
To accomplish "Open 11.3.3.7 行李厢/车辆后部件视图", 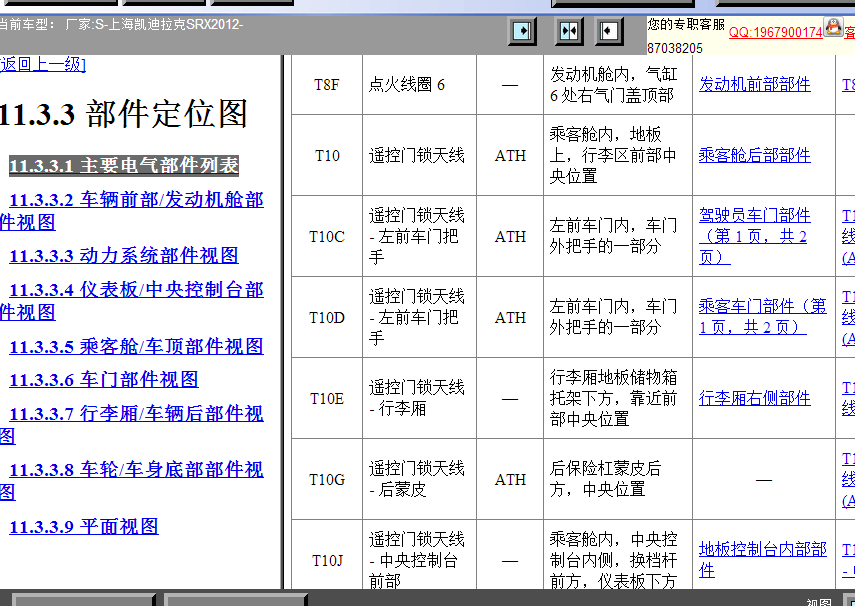I will coord(131,424).
